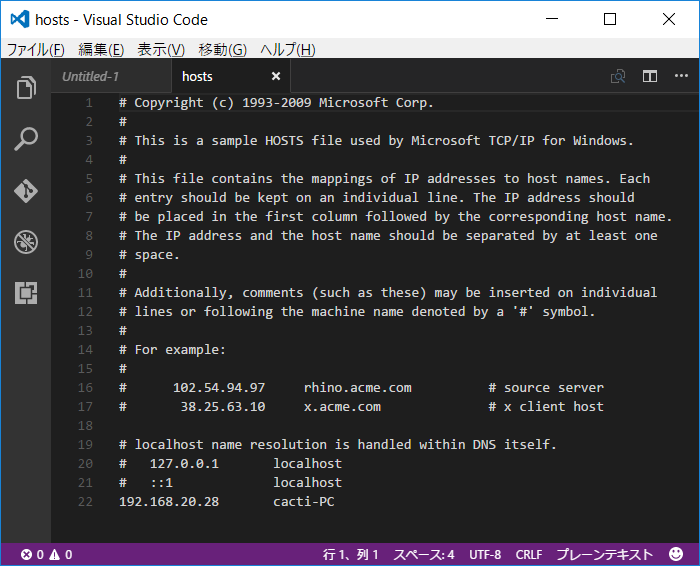Open the Search view in activity bar

(x=26, y=139)
